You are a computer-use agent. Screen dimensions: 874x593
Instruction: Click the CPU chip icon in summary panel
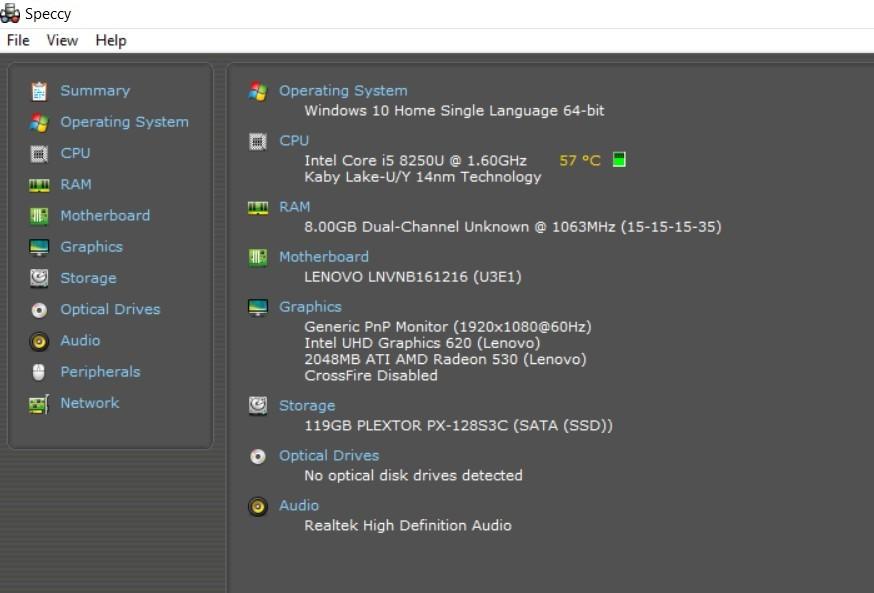[x=258, y=142]
